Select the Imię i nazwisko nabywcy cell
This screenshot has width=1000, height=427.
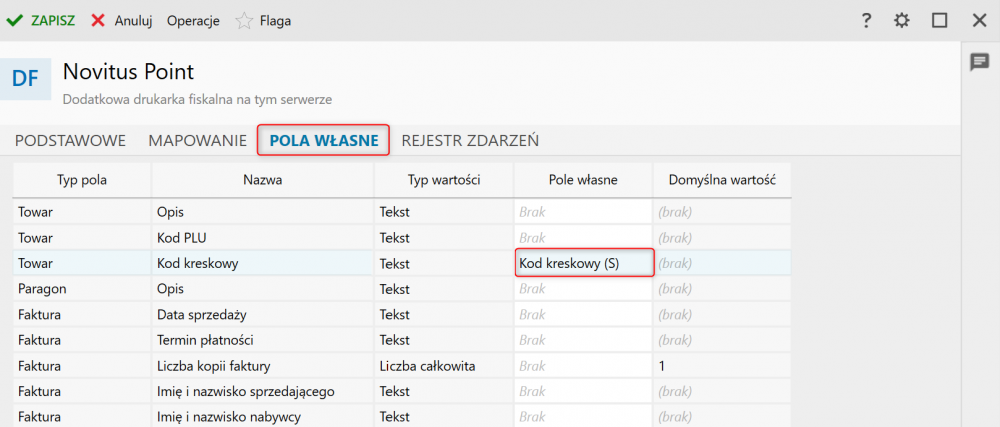point(263,417)
